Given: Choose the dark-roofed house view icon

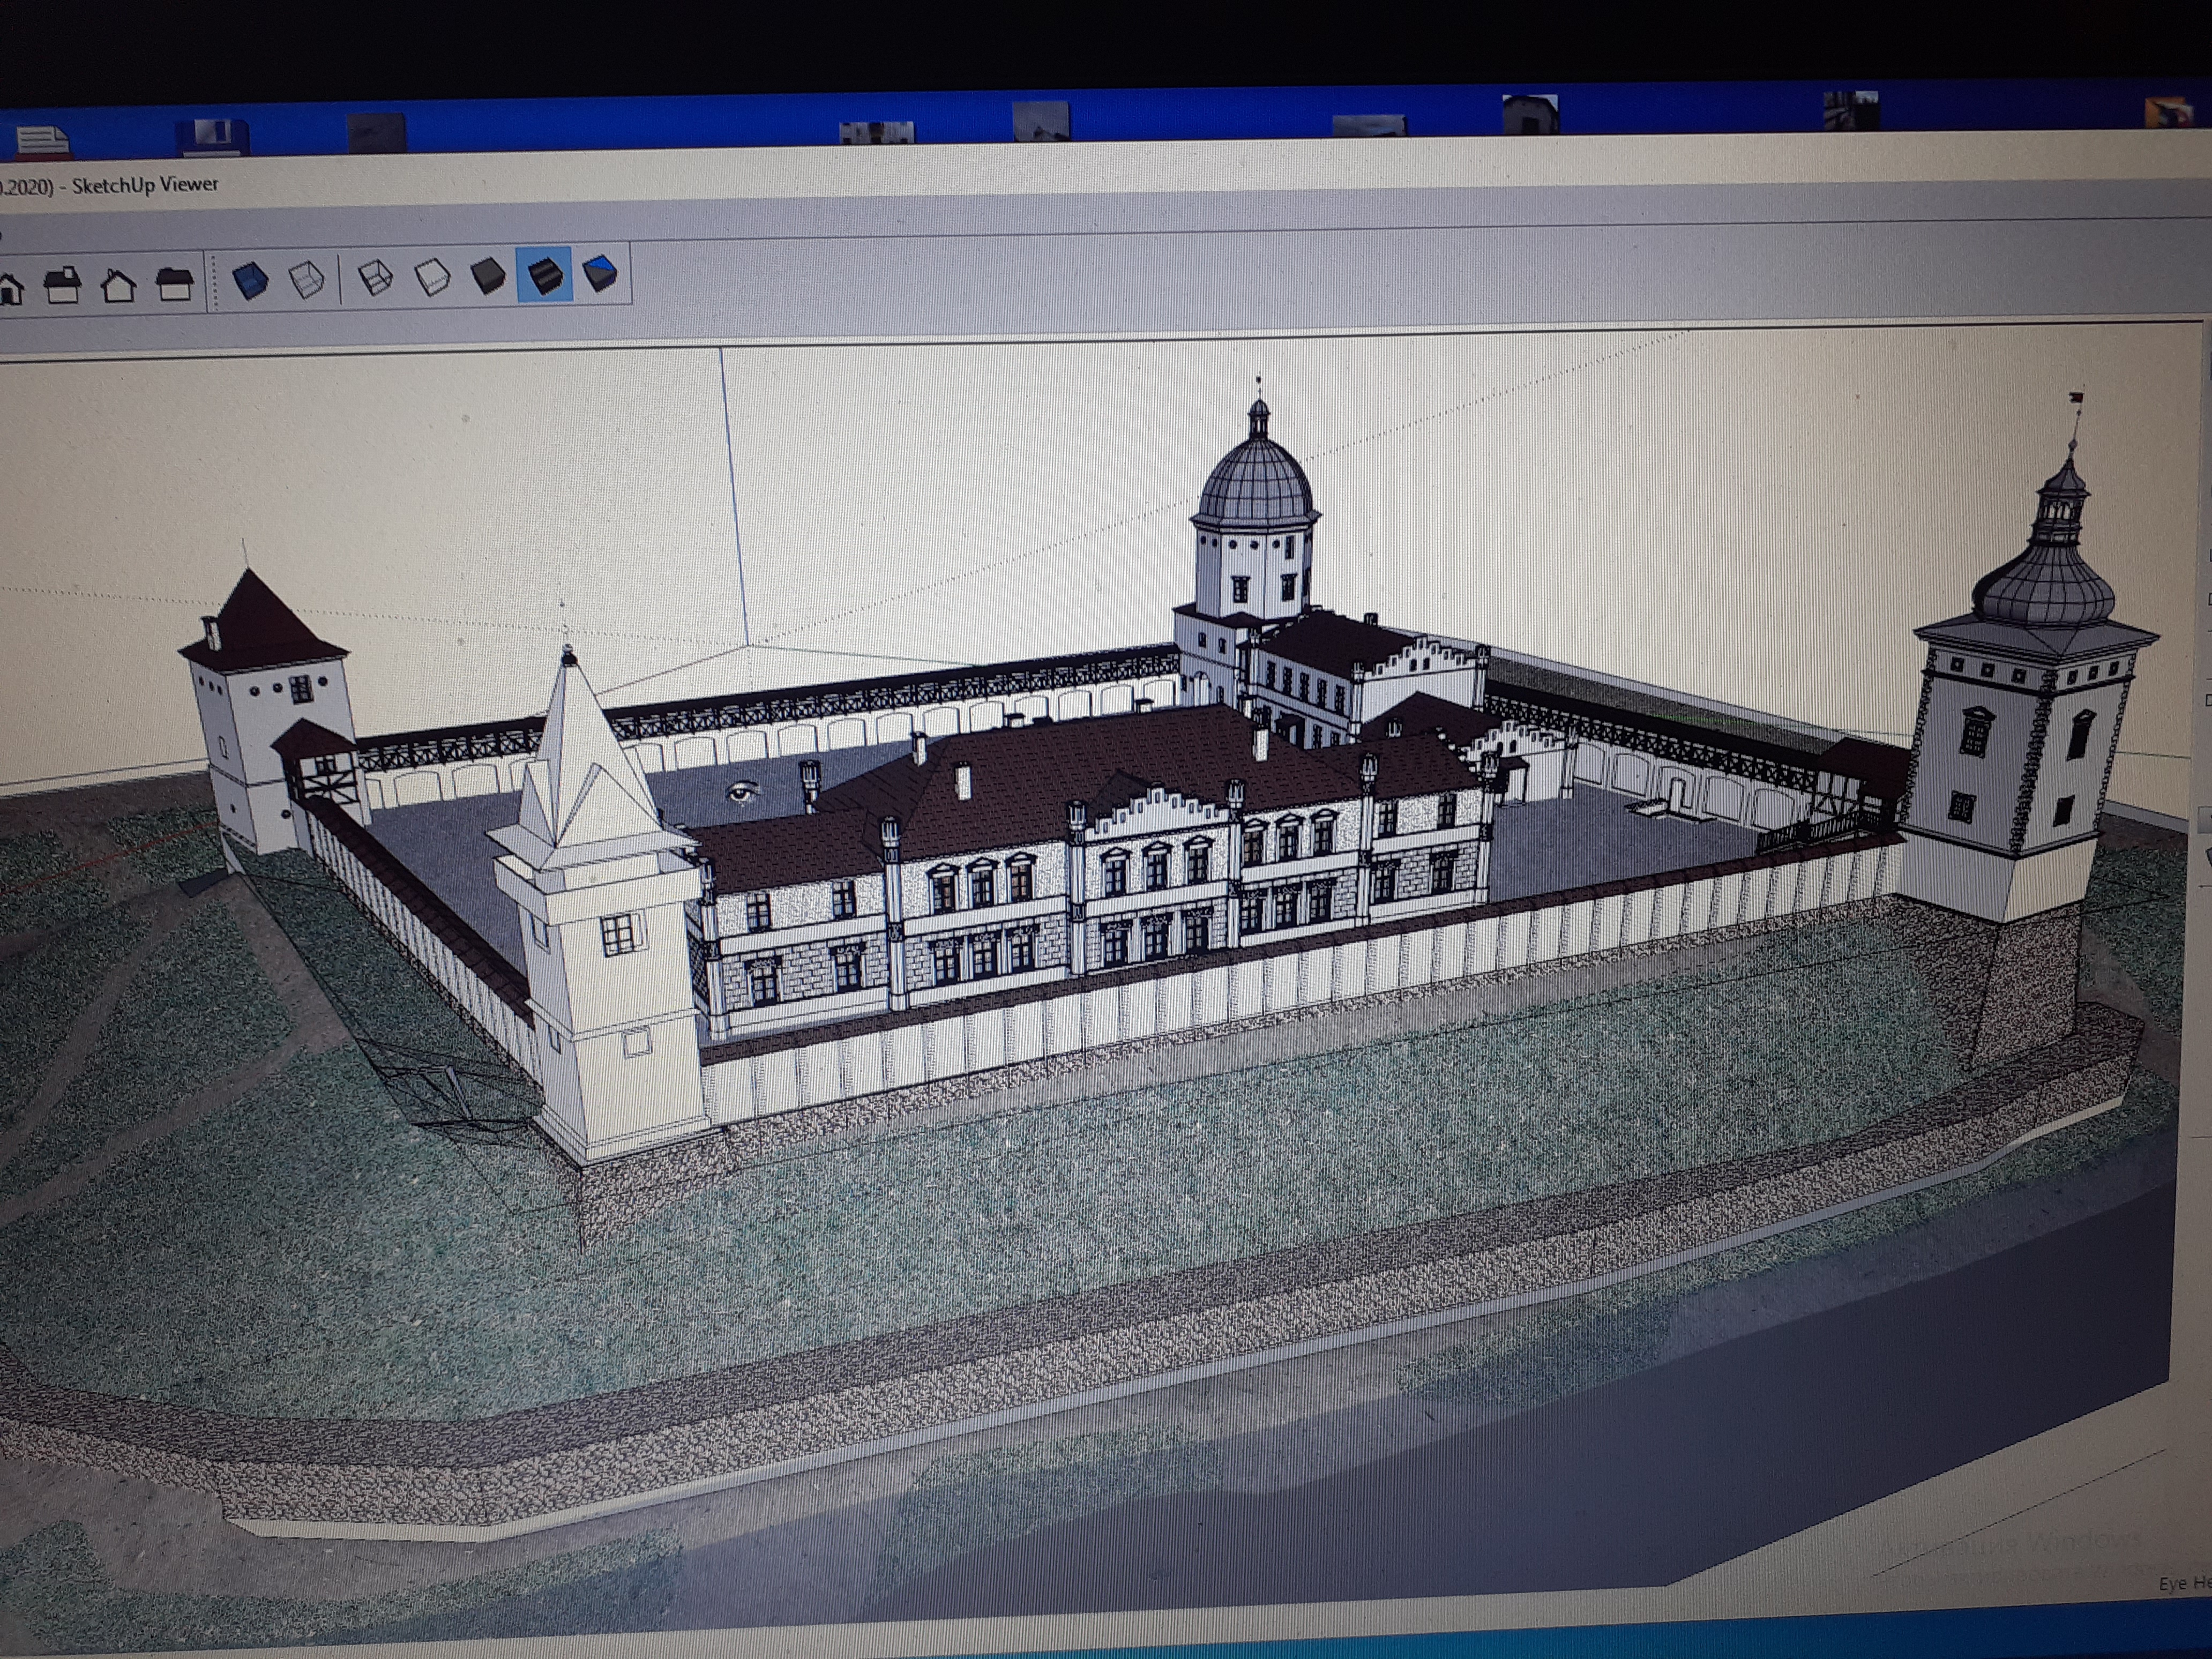Looking at the screenshot, I should tap(175, 285).
